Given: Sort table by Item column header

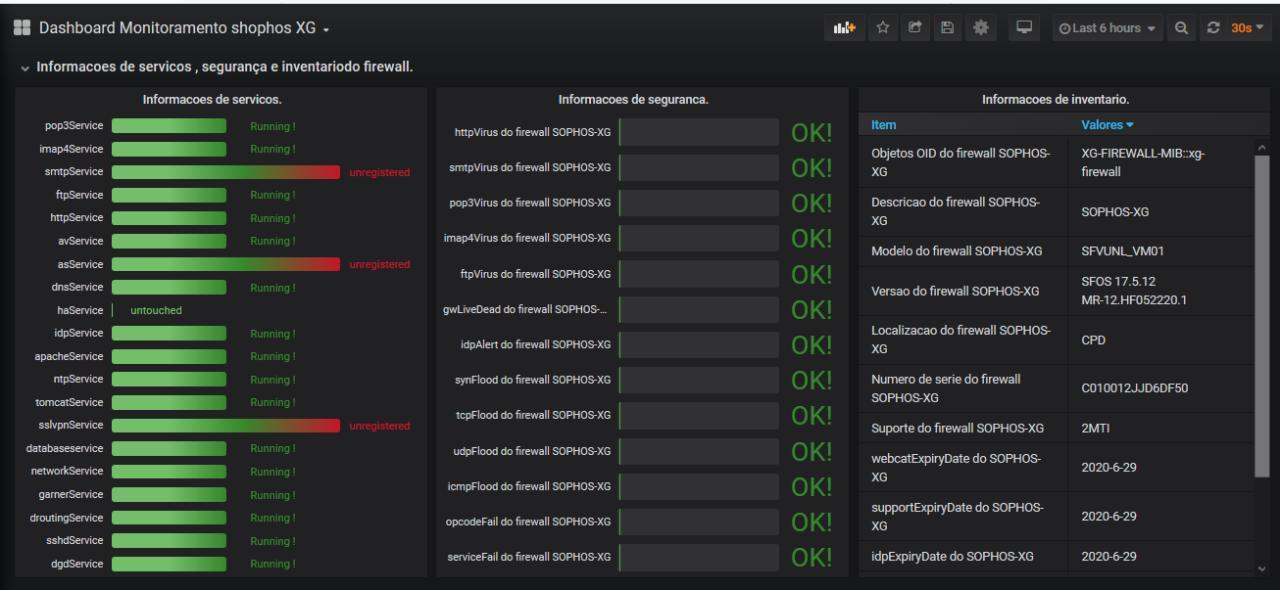Looking at the screenshot, I should click(884, 125).
